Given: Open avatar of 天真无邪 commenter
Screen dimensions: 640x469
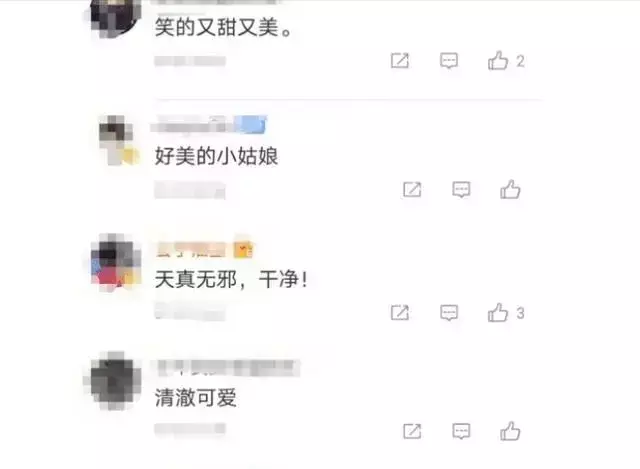Looking at the screenshot, I should click(116, 262).
